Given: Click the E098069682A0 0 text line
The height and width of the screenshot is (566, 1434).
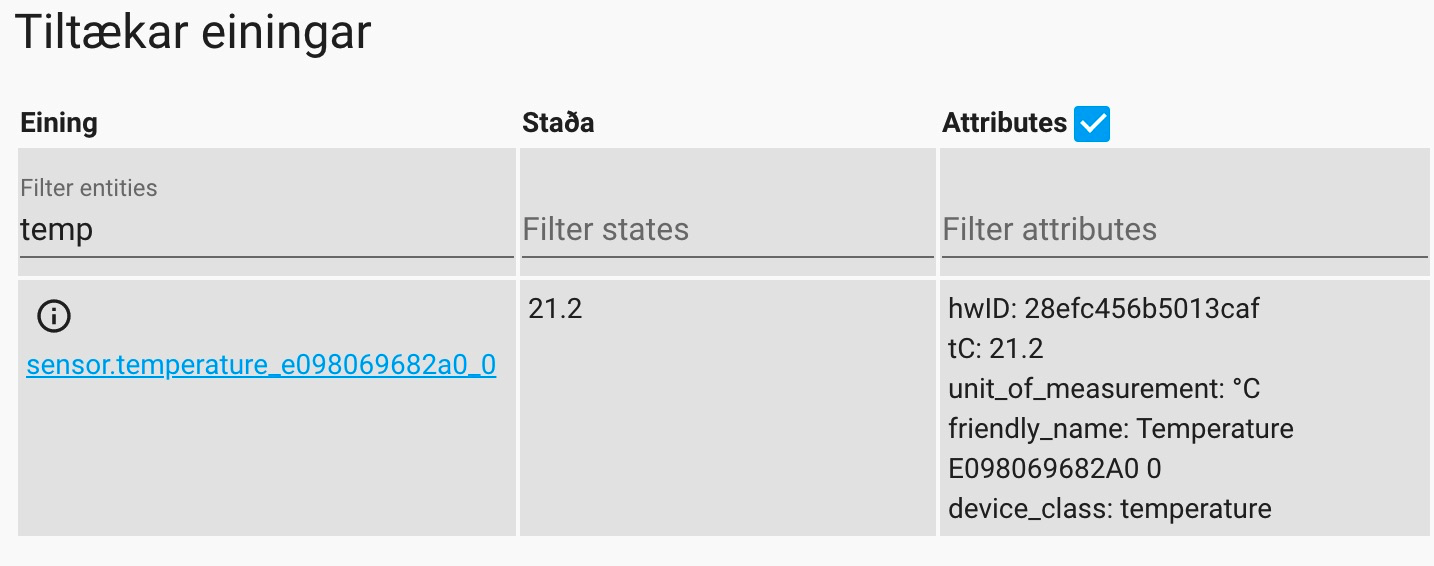Looking at the screenshot, I should [1054, 469].
